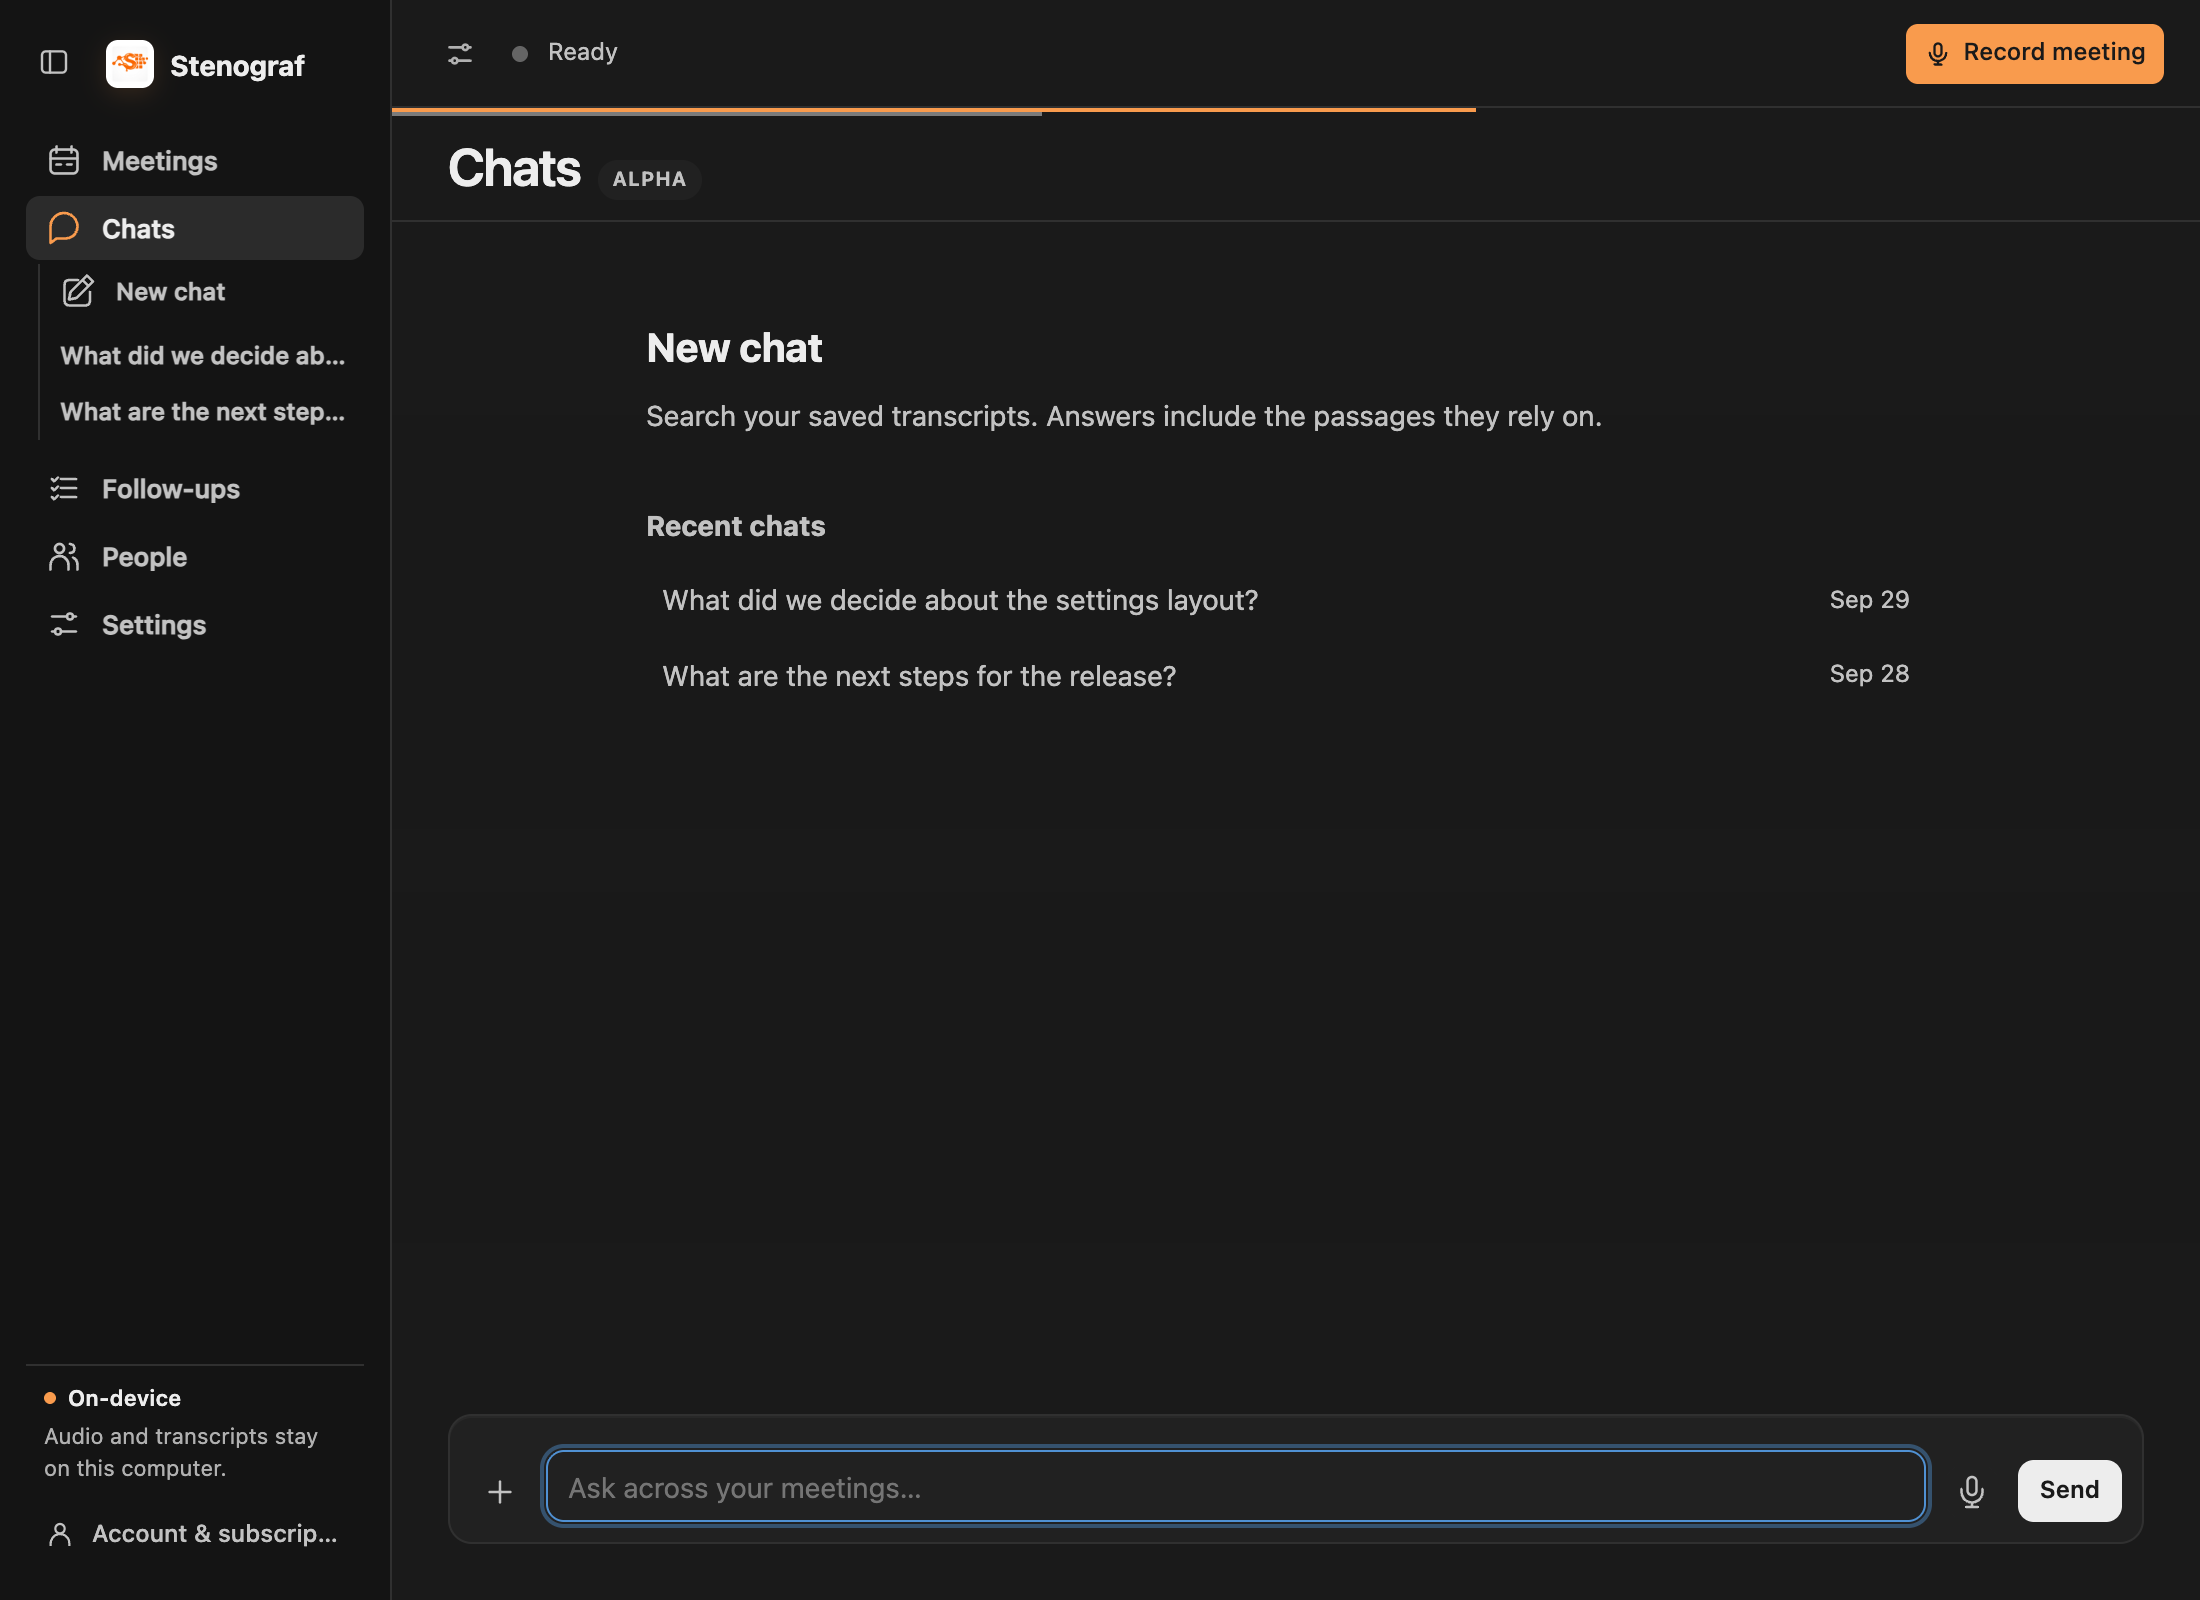Click the 'Sep 29' date
Image resolution: width=2200 pixels, height=1600 pixels.
(1870, 600)
